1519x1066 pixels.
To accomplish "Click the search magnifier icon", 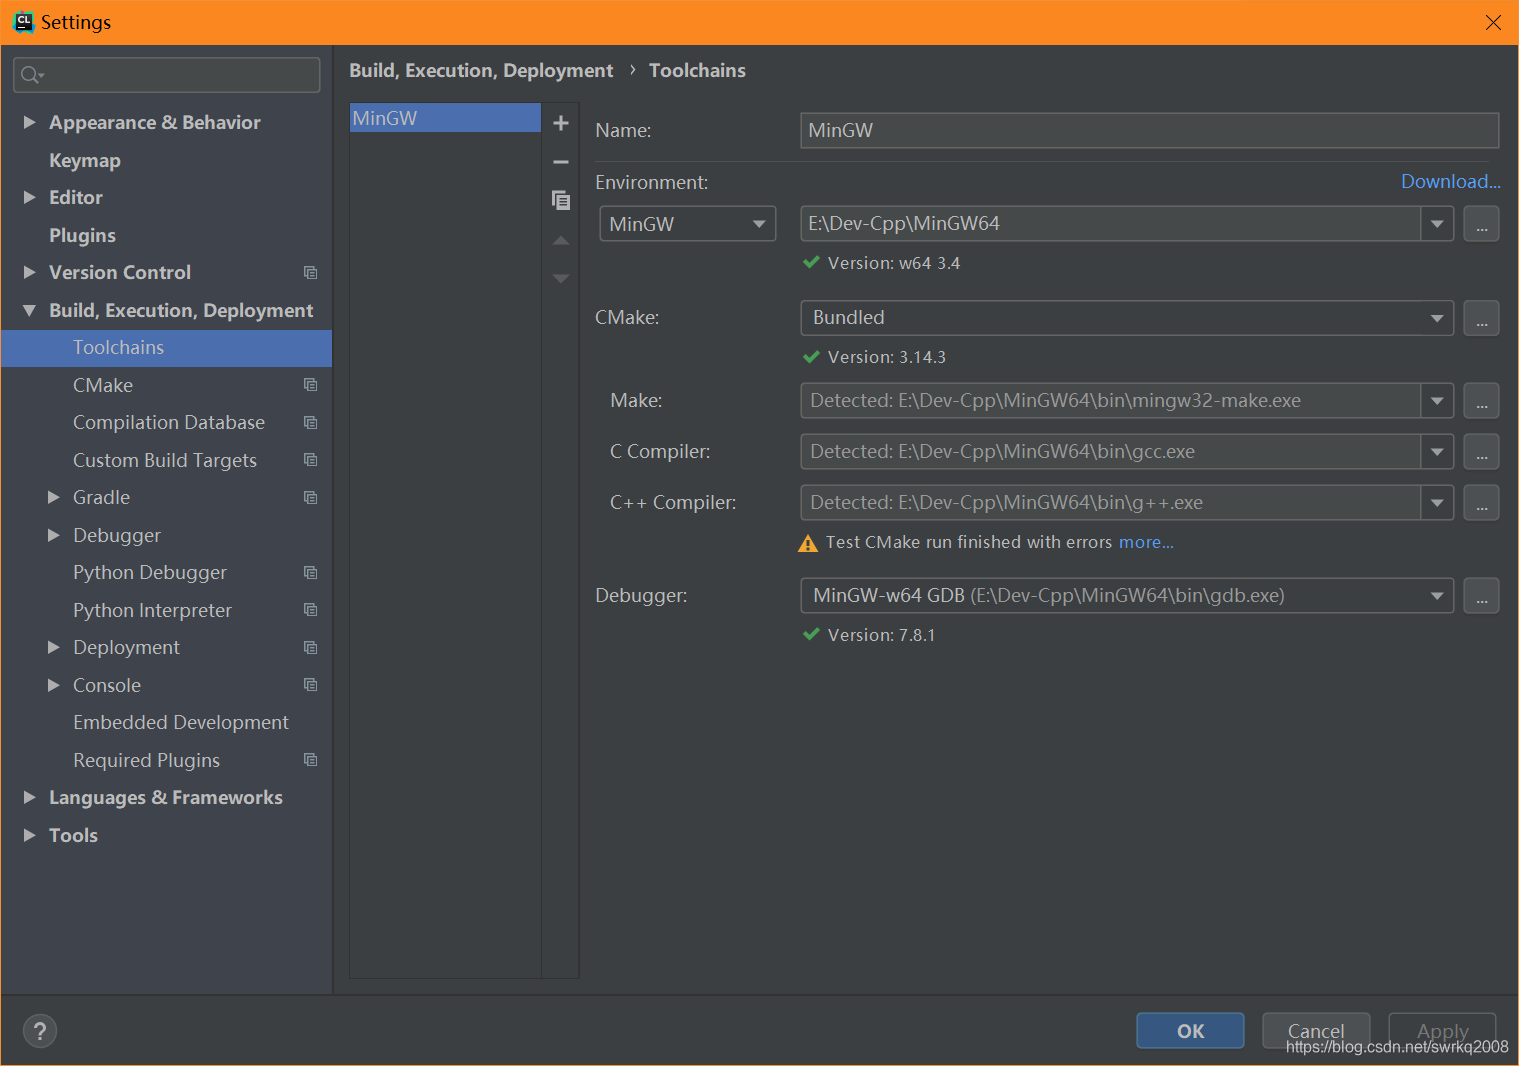I will pyautogui.click(x=31, y=75).
